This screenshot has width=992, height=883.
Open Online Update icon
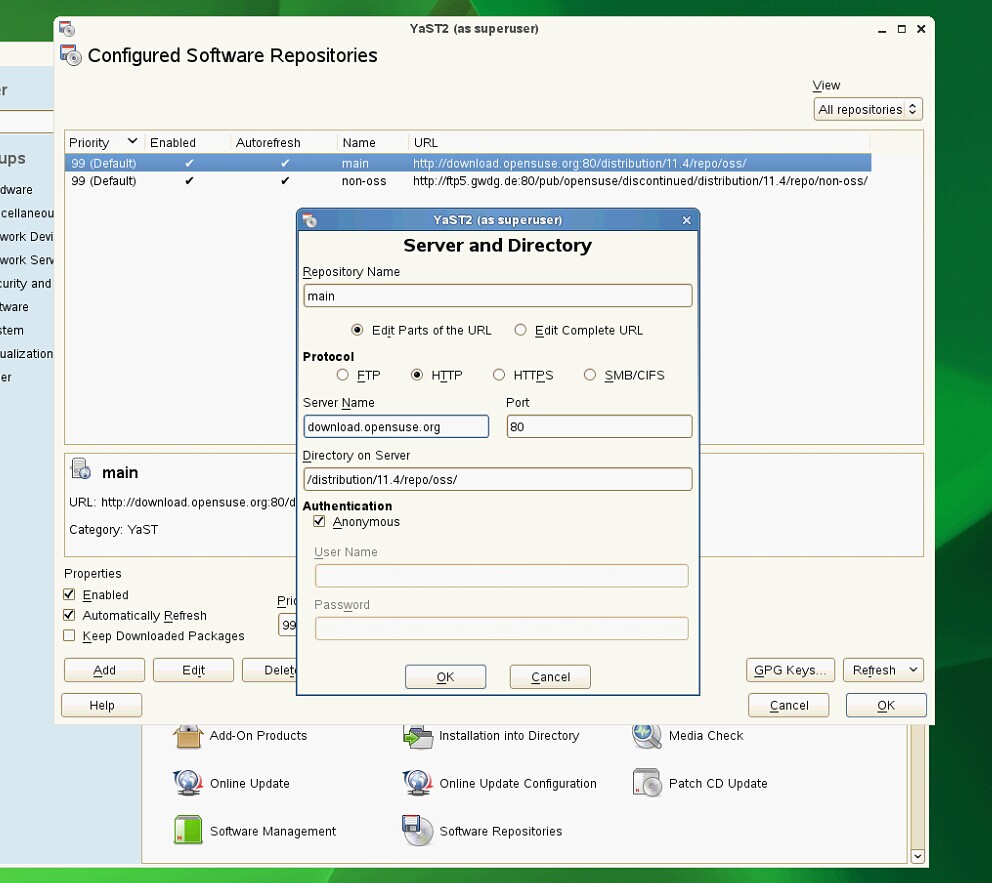pyautogui.click(x=188, y=783)
